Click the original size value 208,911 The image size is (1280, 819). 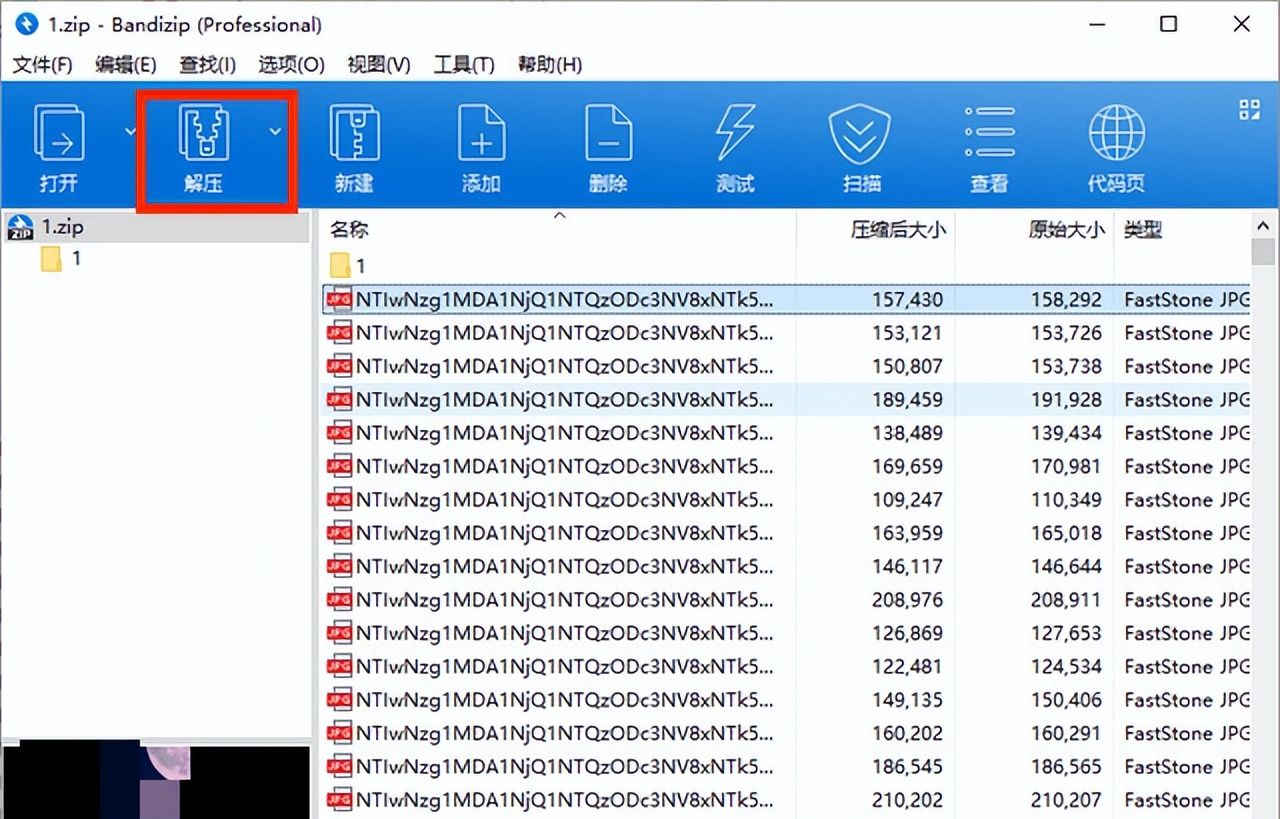coord(1066,599)
